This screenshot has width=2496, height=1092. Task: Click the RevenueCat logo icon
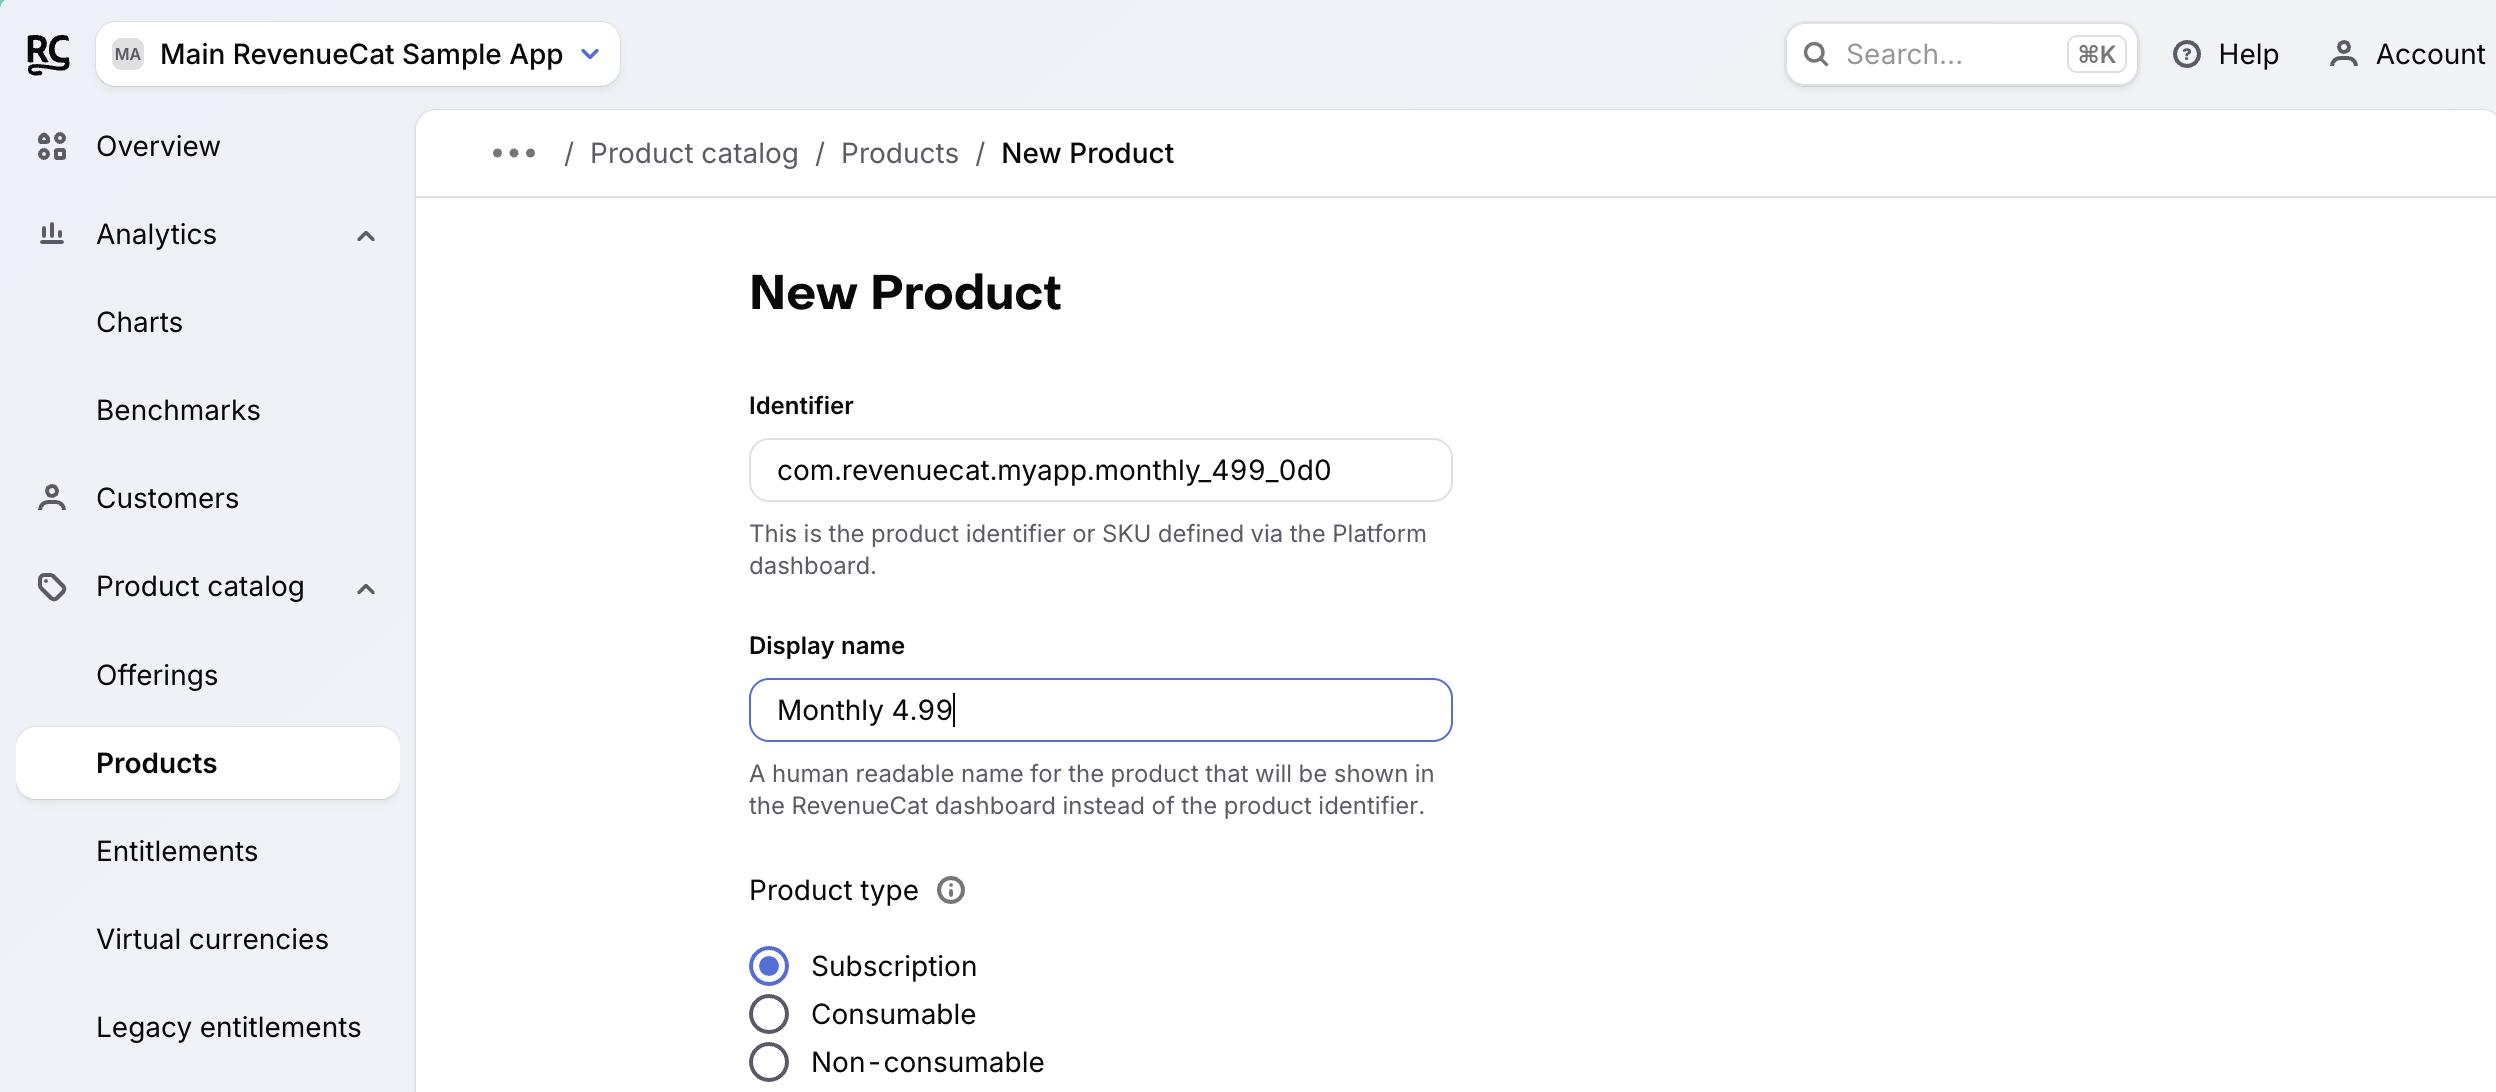coord(48,54)
